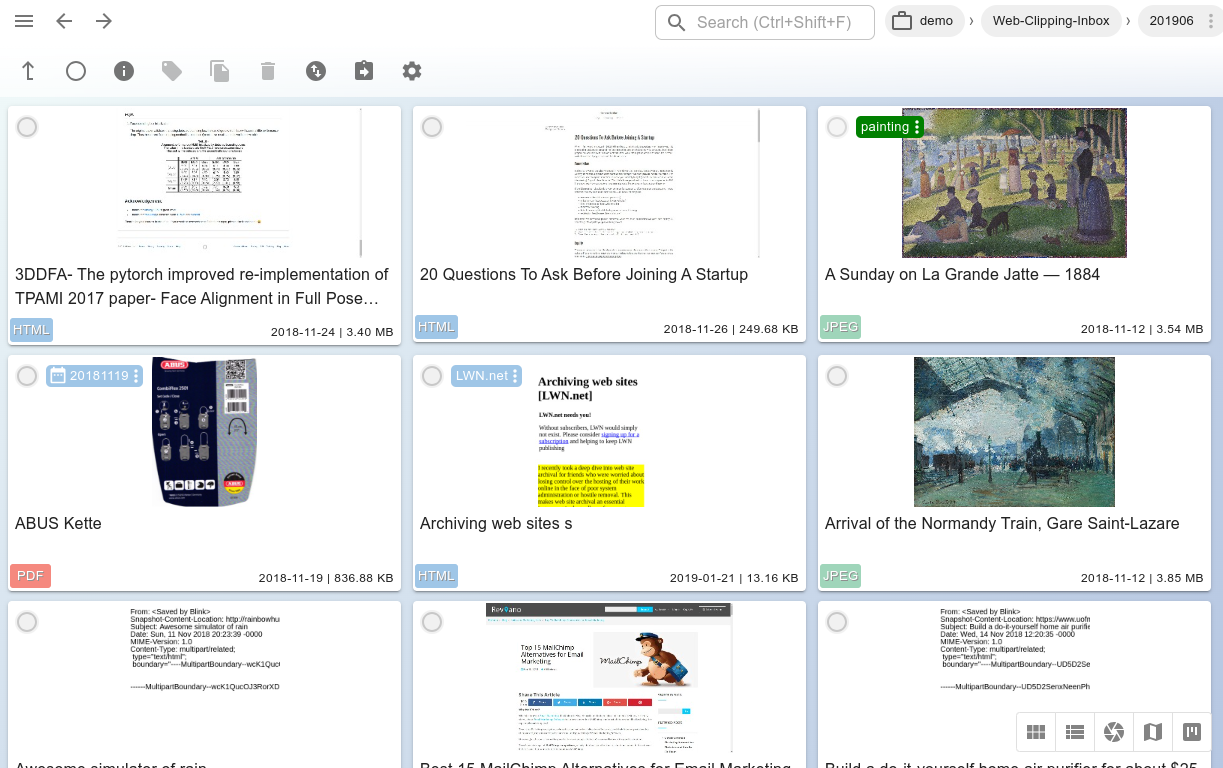Image resolution: width=1223 pixels, height=768 pixels.
Task: Click the sort order icon in toolbar
Action: coord(316,71)
